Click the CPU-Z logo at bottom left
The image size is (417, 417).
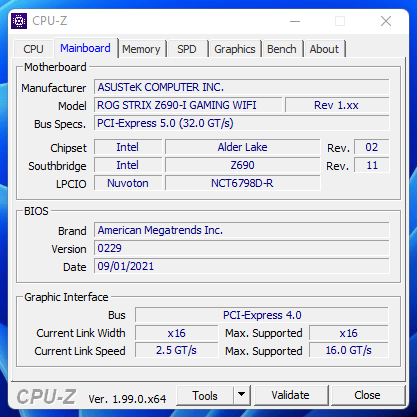pyautogui.click(x=46, y=396)
